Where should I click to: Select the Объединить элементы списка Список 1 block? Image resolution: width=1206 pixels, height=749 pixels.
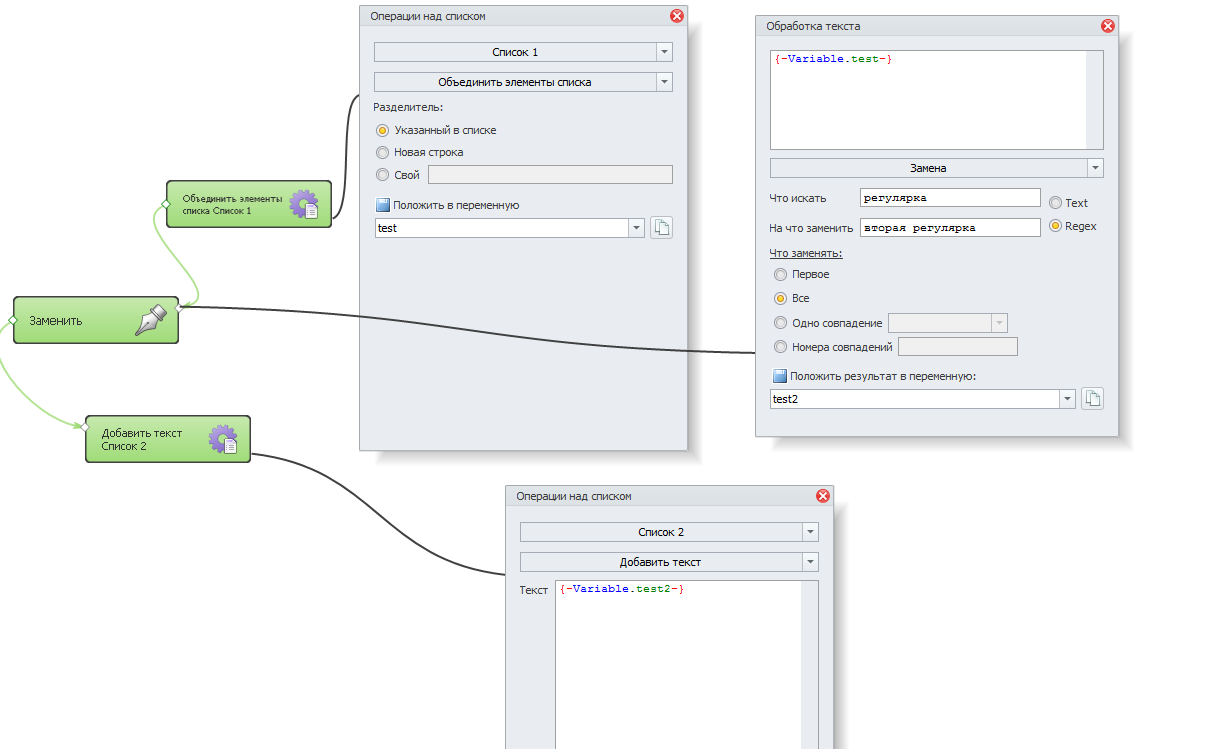click(248, 204)
